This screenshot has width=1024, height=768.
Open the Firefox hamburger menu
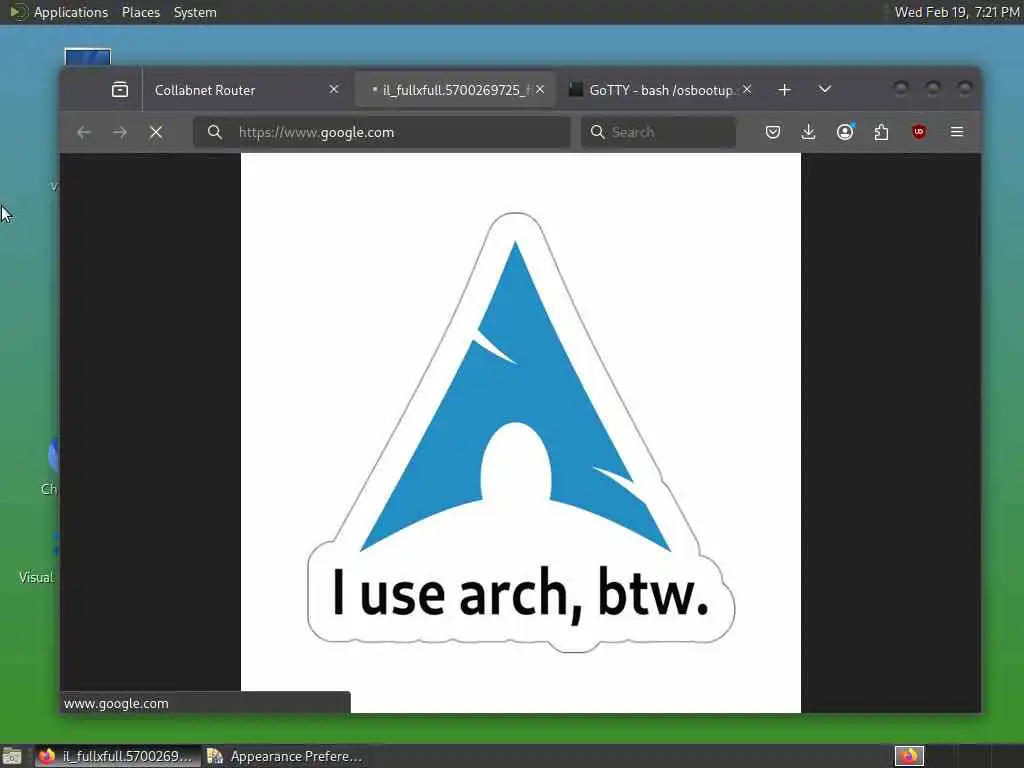click(957, 133)
